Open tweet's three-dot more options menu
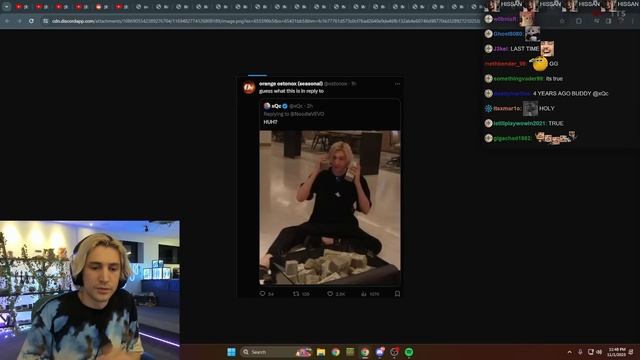The height and width of the screenshot is (360, 640). (398, 84)
